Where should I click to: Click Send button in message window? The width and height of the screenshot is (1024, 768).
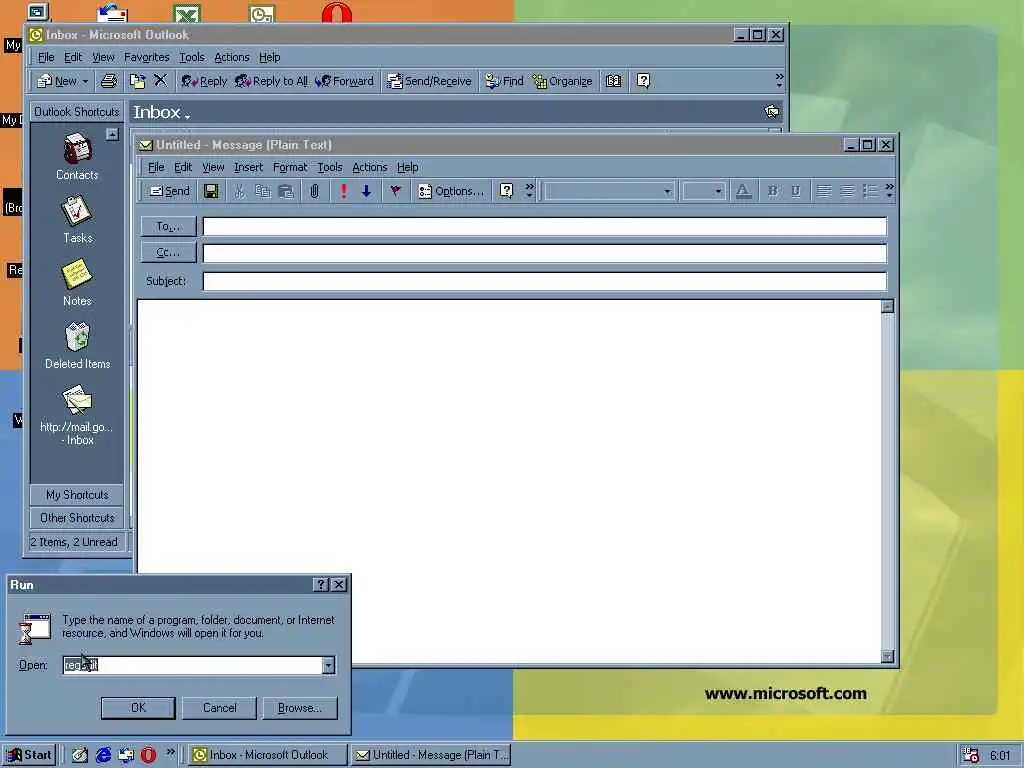[x=170, y=191]
